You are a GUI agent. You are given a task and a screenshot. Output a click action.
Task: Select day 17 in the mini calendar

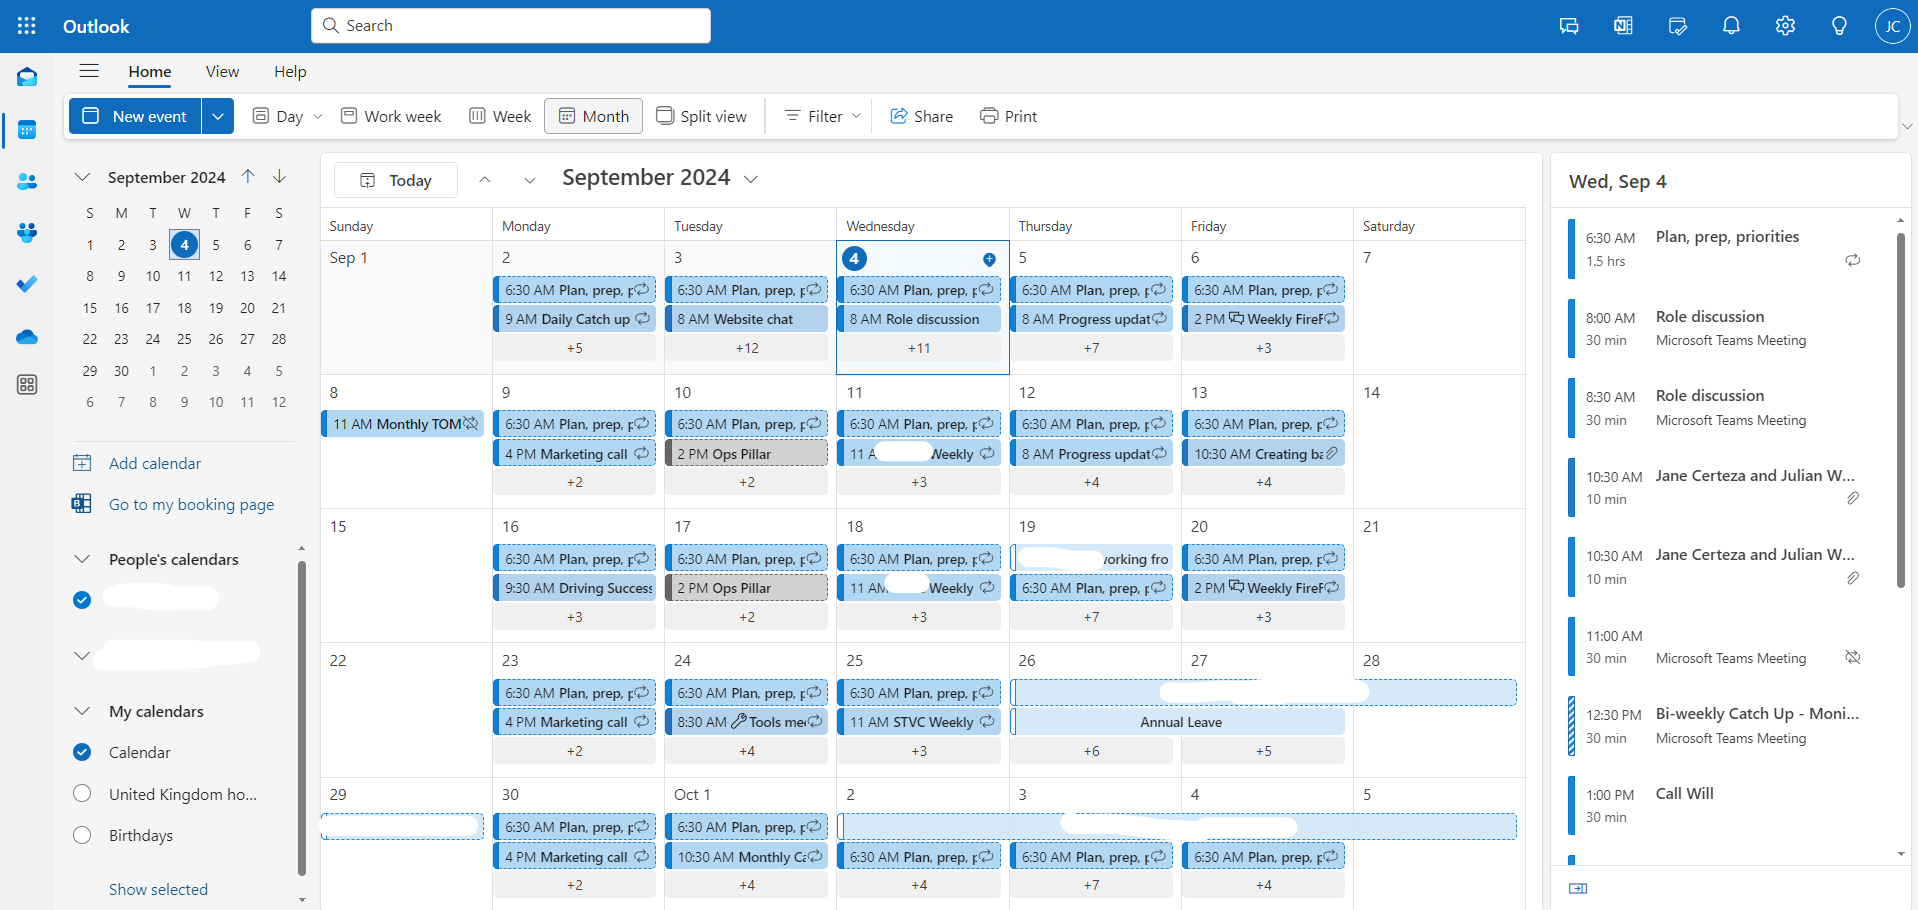click(x=153, y=308)
